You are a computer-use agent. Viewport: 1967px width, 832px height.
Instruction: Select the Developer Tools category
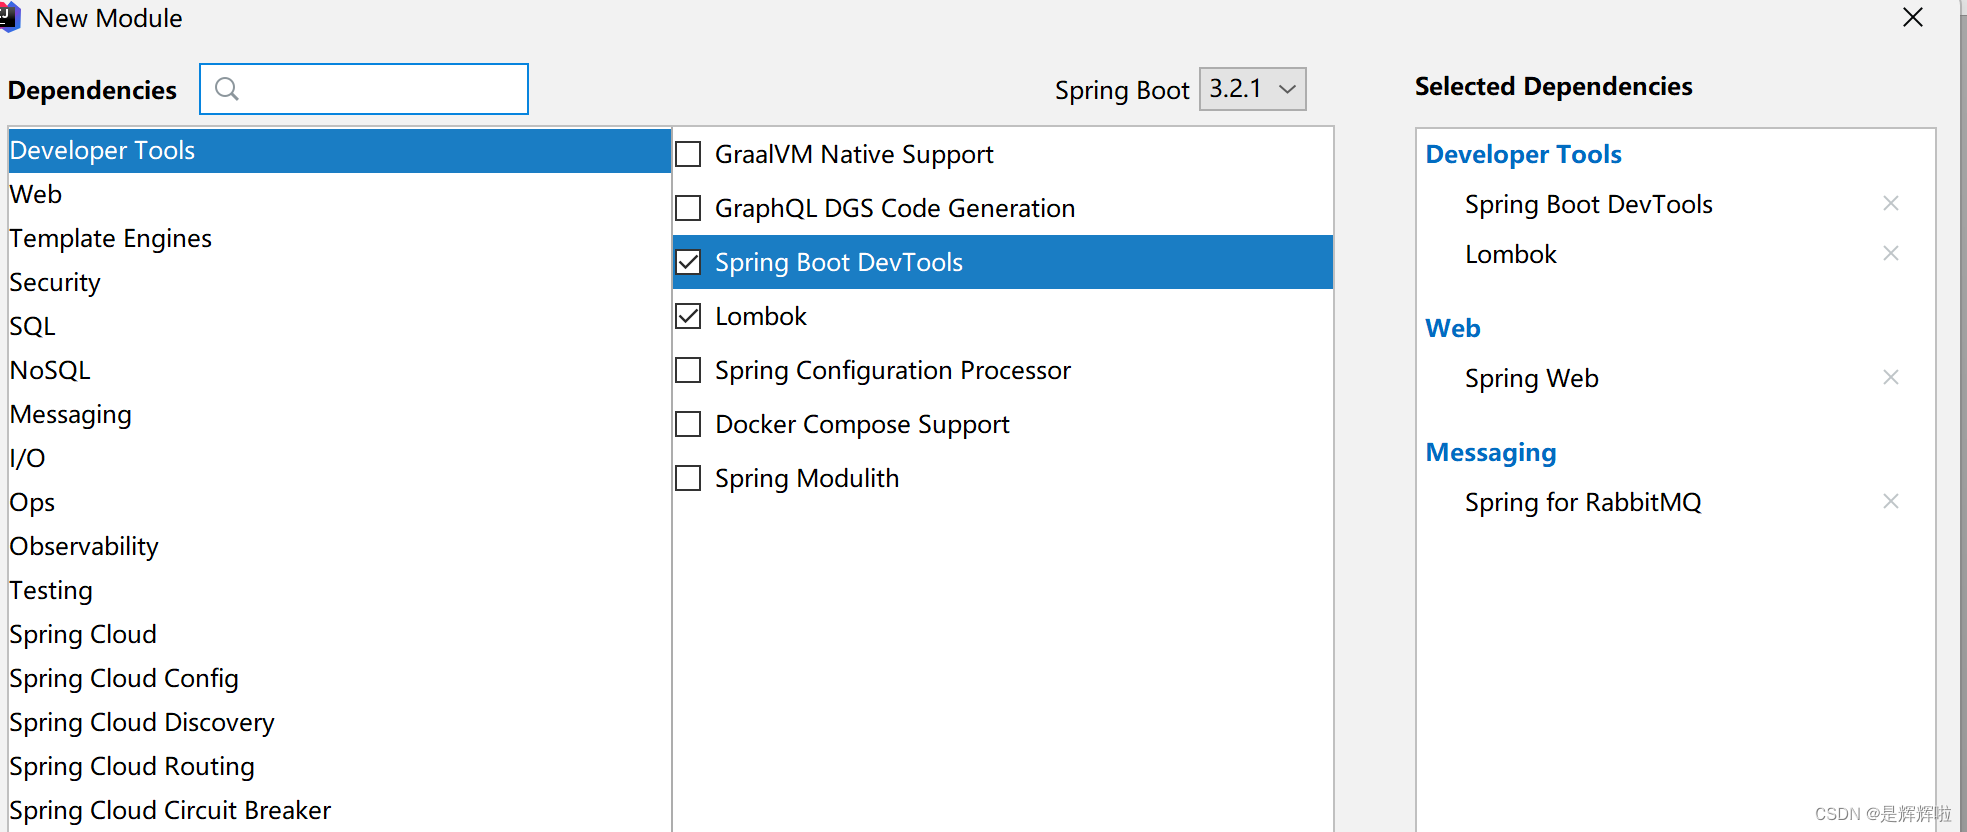(x=339, y=150)
